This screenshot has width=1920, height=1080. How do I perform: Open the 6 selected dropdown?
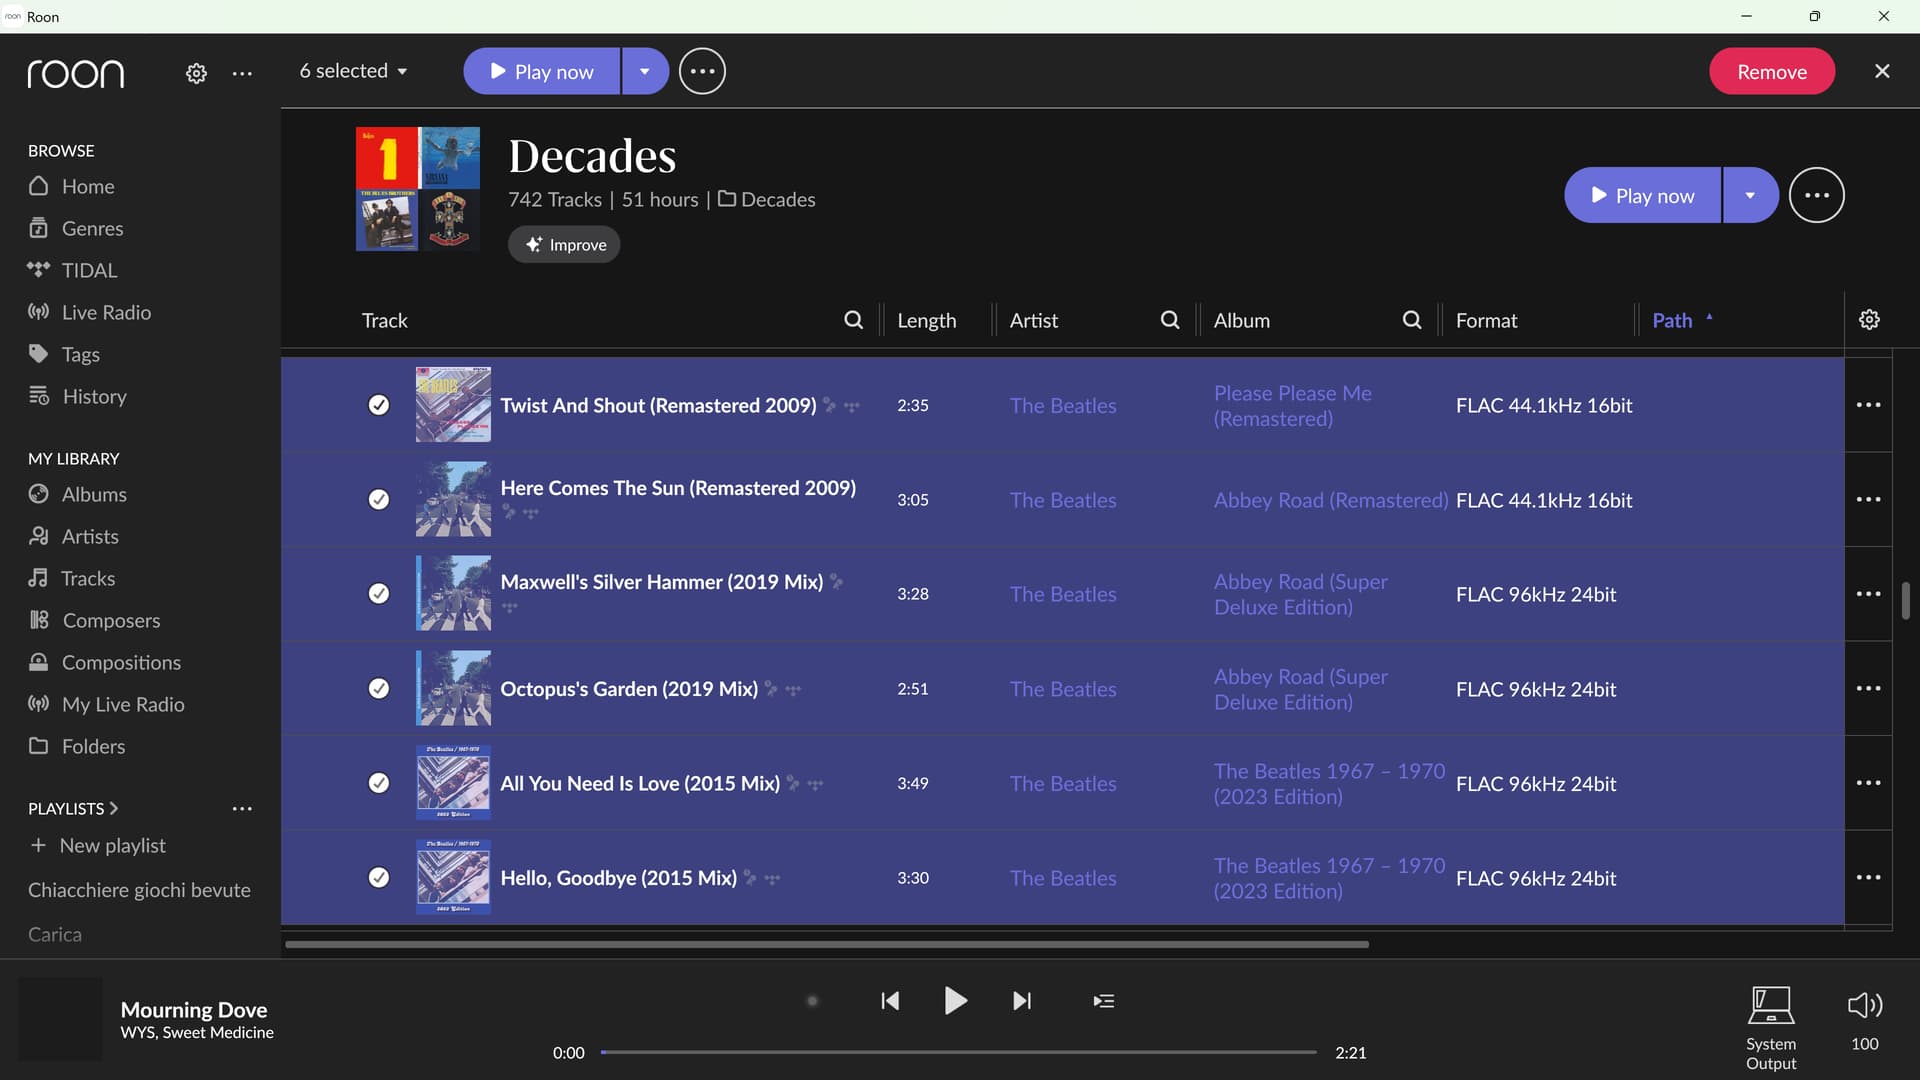pyautogui.click(x=354, y=71)
